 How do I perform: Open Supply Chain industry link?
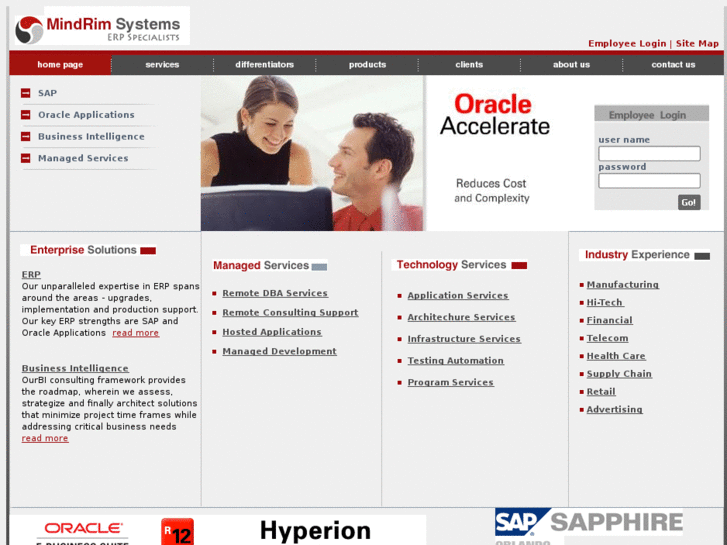(x=619, y=374)
